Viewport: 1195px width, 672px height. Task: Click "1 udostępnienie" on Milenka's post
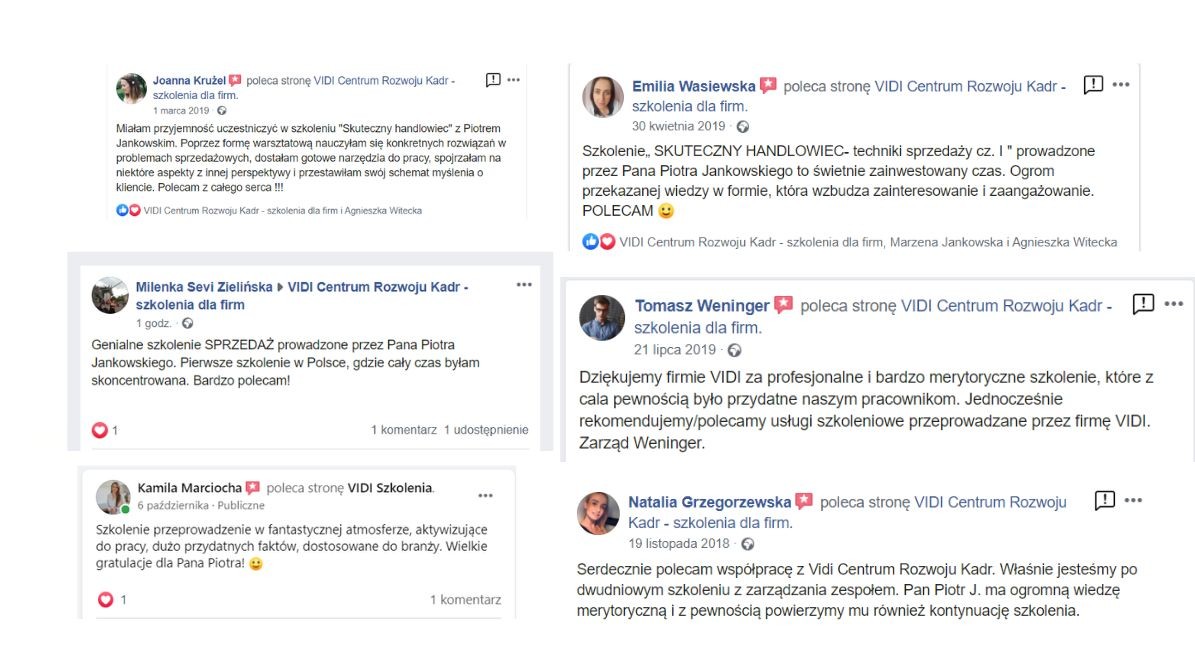(486, 430)
